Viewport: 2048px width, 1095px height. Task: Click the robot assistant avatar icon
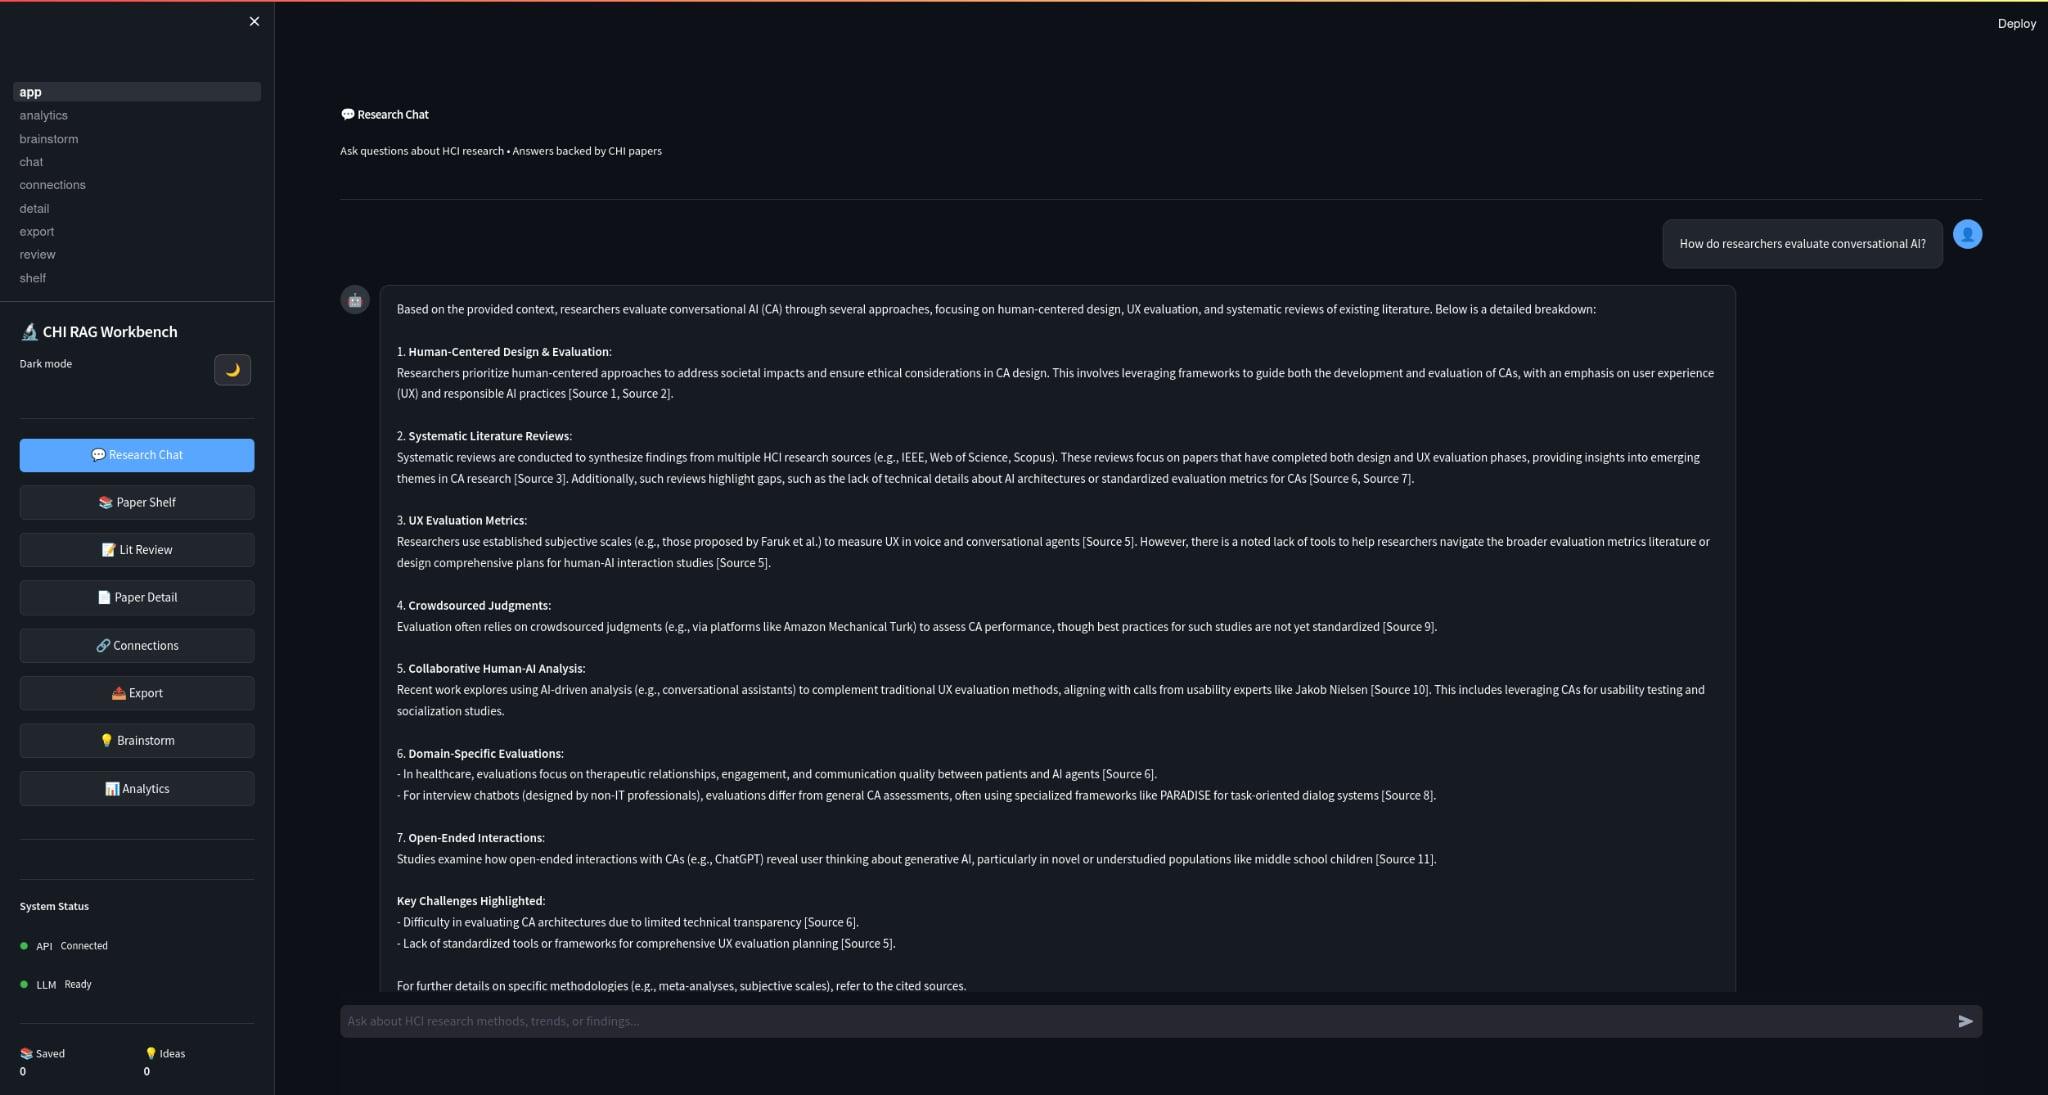[x=355, y=300]
